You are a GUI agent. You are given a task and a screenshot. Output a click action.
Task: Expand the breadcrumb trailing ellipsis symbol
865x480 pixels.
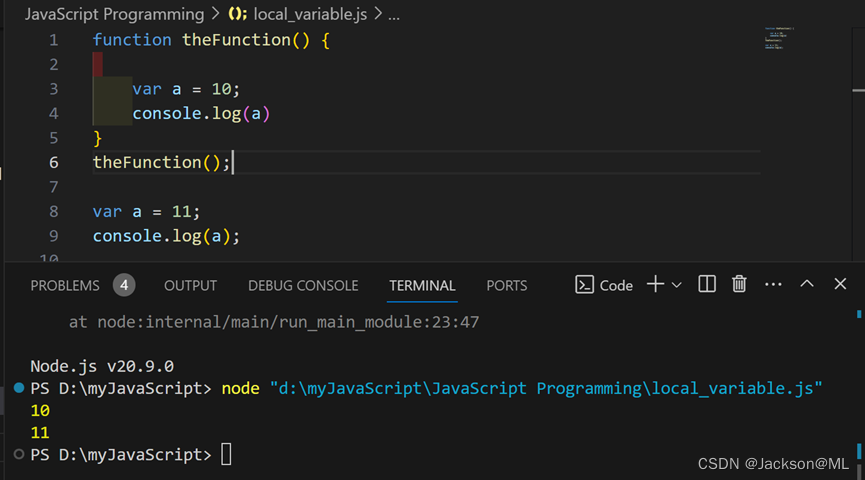point(393,15)
